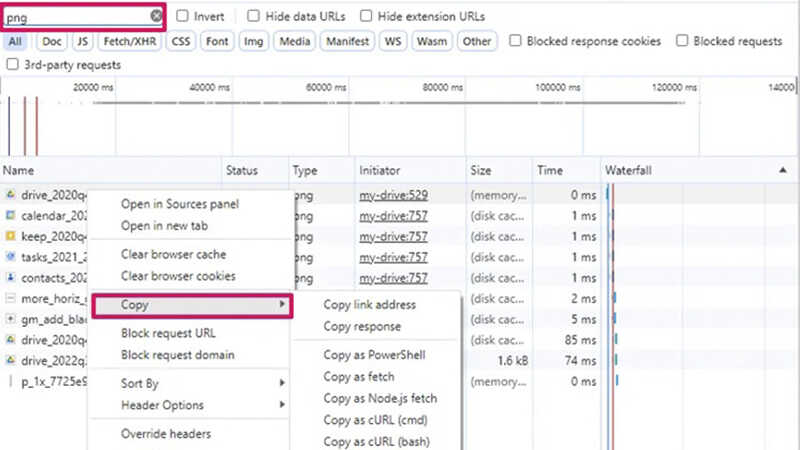
Task: Click the Waterfall sort arrow icon
Action: pos(781,171)
